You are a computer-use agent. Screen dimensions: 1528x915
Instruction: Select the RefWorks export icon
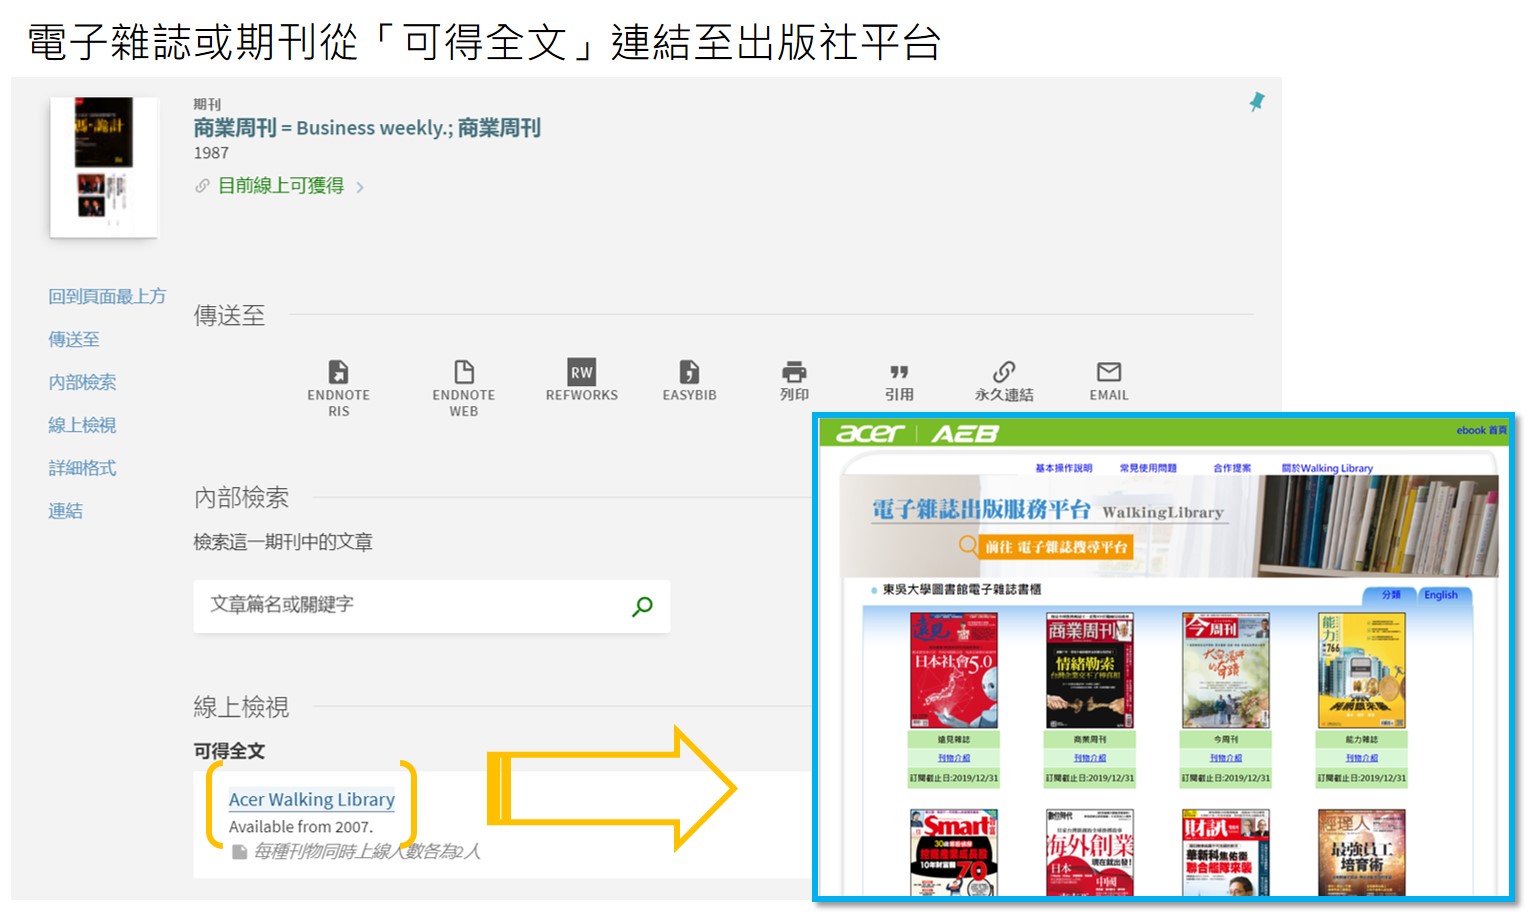pyautogui.click(x=581, y=373)
